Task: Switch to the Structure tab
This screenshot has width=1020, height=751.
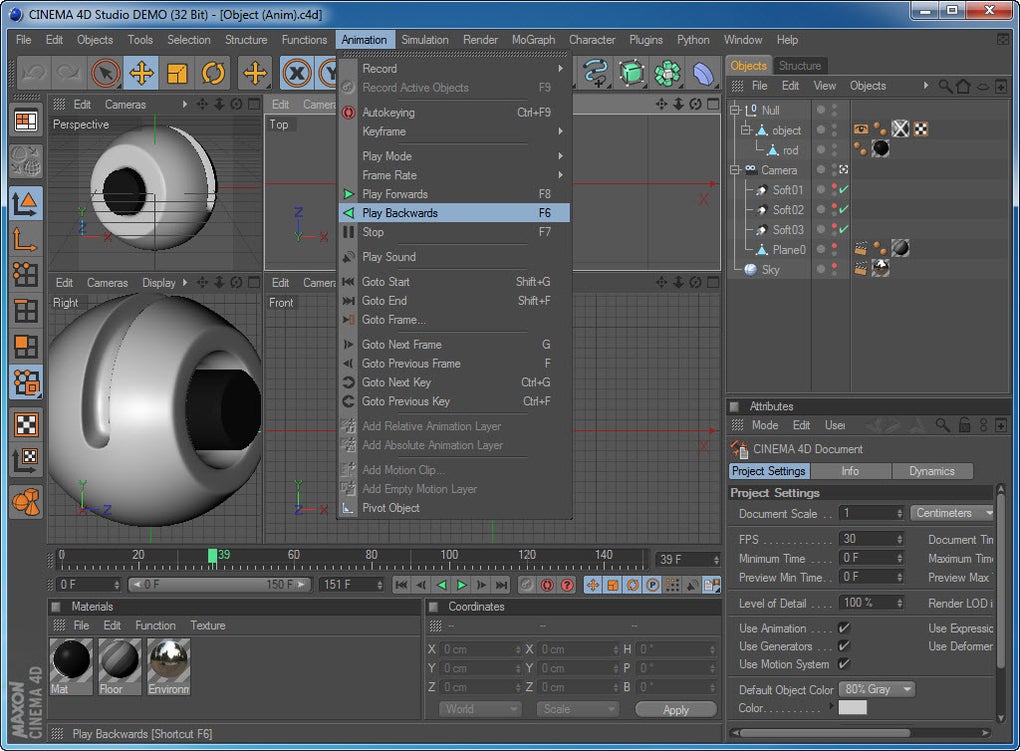Action: 800,66
